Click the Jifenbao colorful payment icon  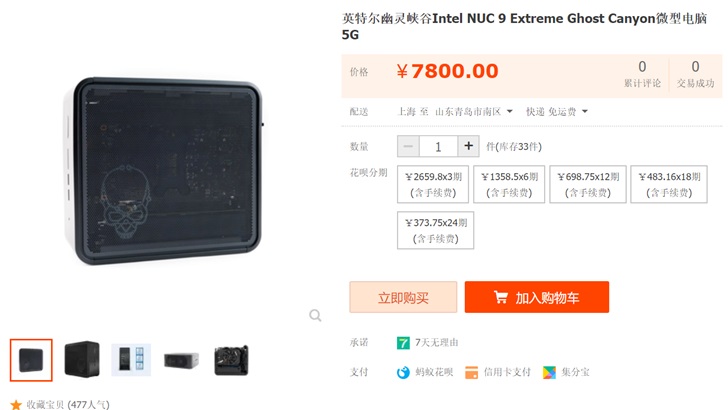click(x=549, y=372)
